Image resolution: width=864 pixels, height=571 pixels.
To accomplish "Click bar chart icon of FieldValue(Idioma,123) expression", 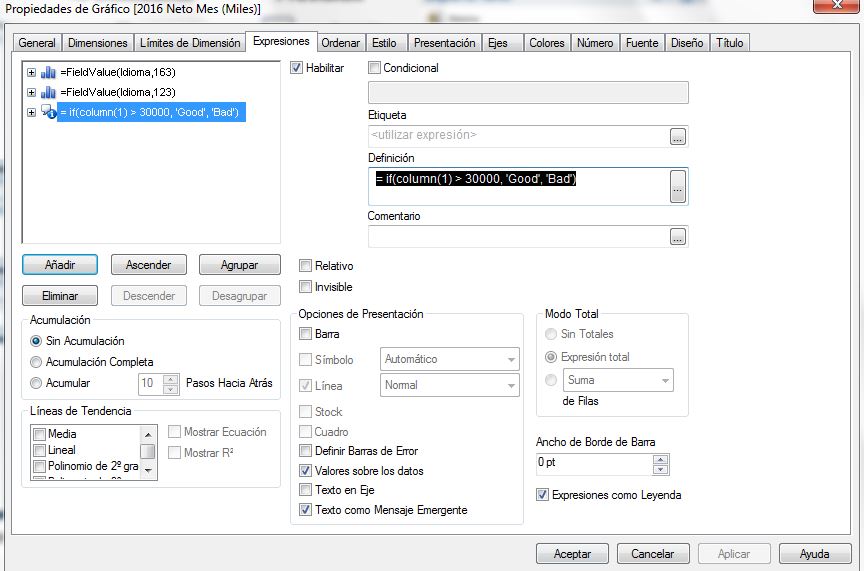I will [48, 92].
